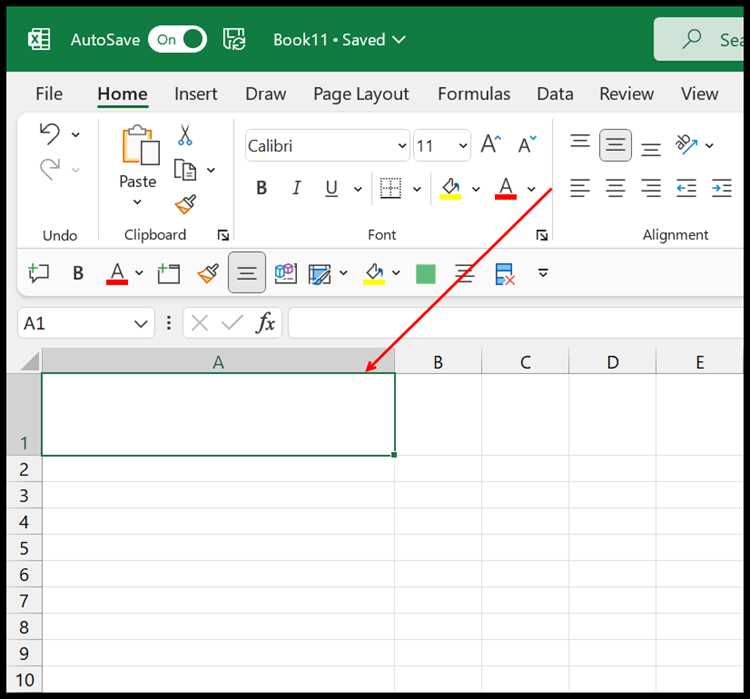The image size is (750, 699).
Task: Apply yellow Fill Color in Font group
Action: point(450,189)
